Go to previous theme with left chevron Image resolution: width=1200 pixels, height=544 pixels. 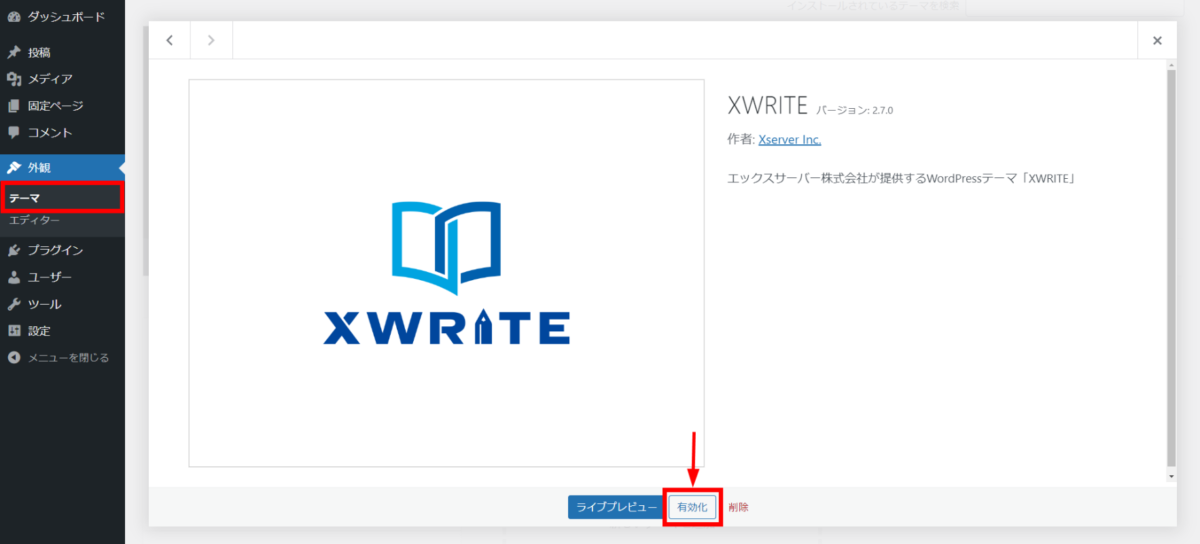click(170, 40)
